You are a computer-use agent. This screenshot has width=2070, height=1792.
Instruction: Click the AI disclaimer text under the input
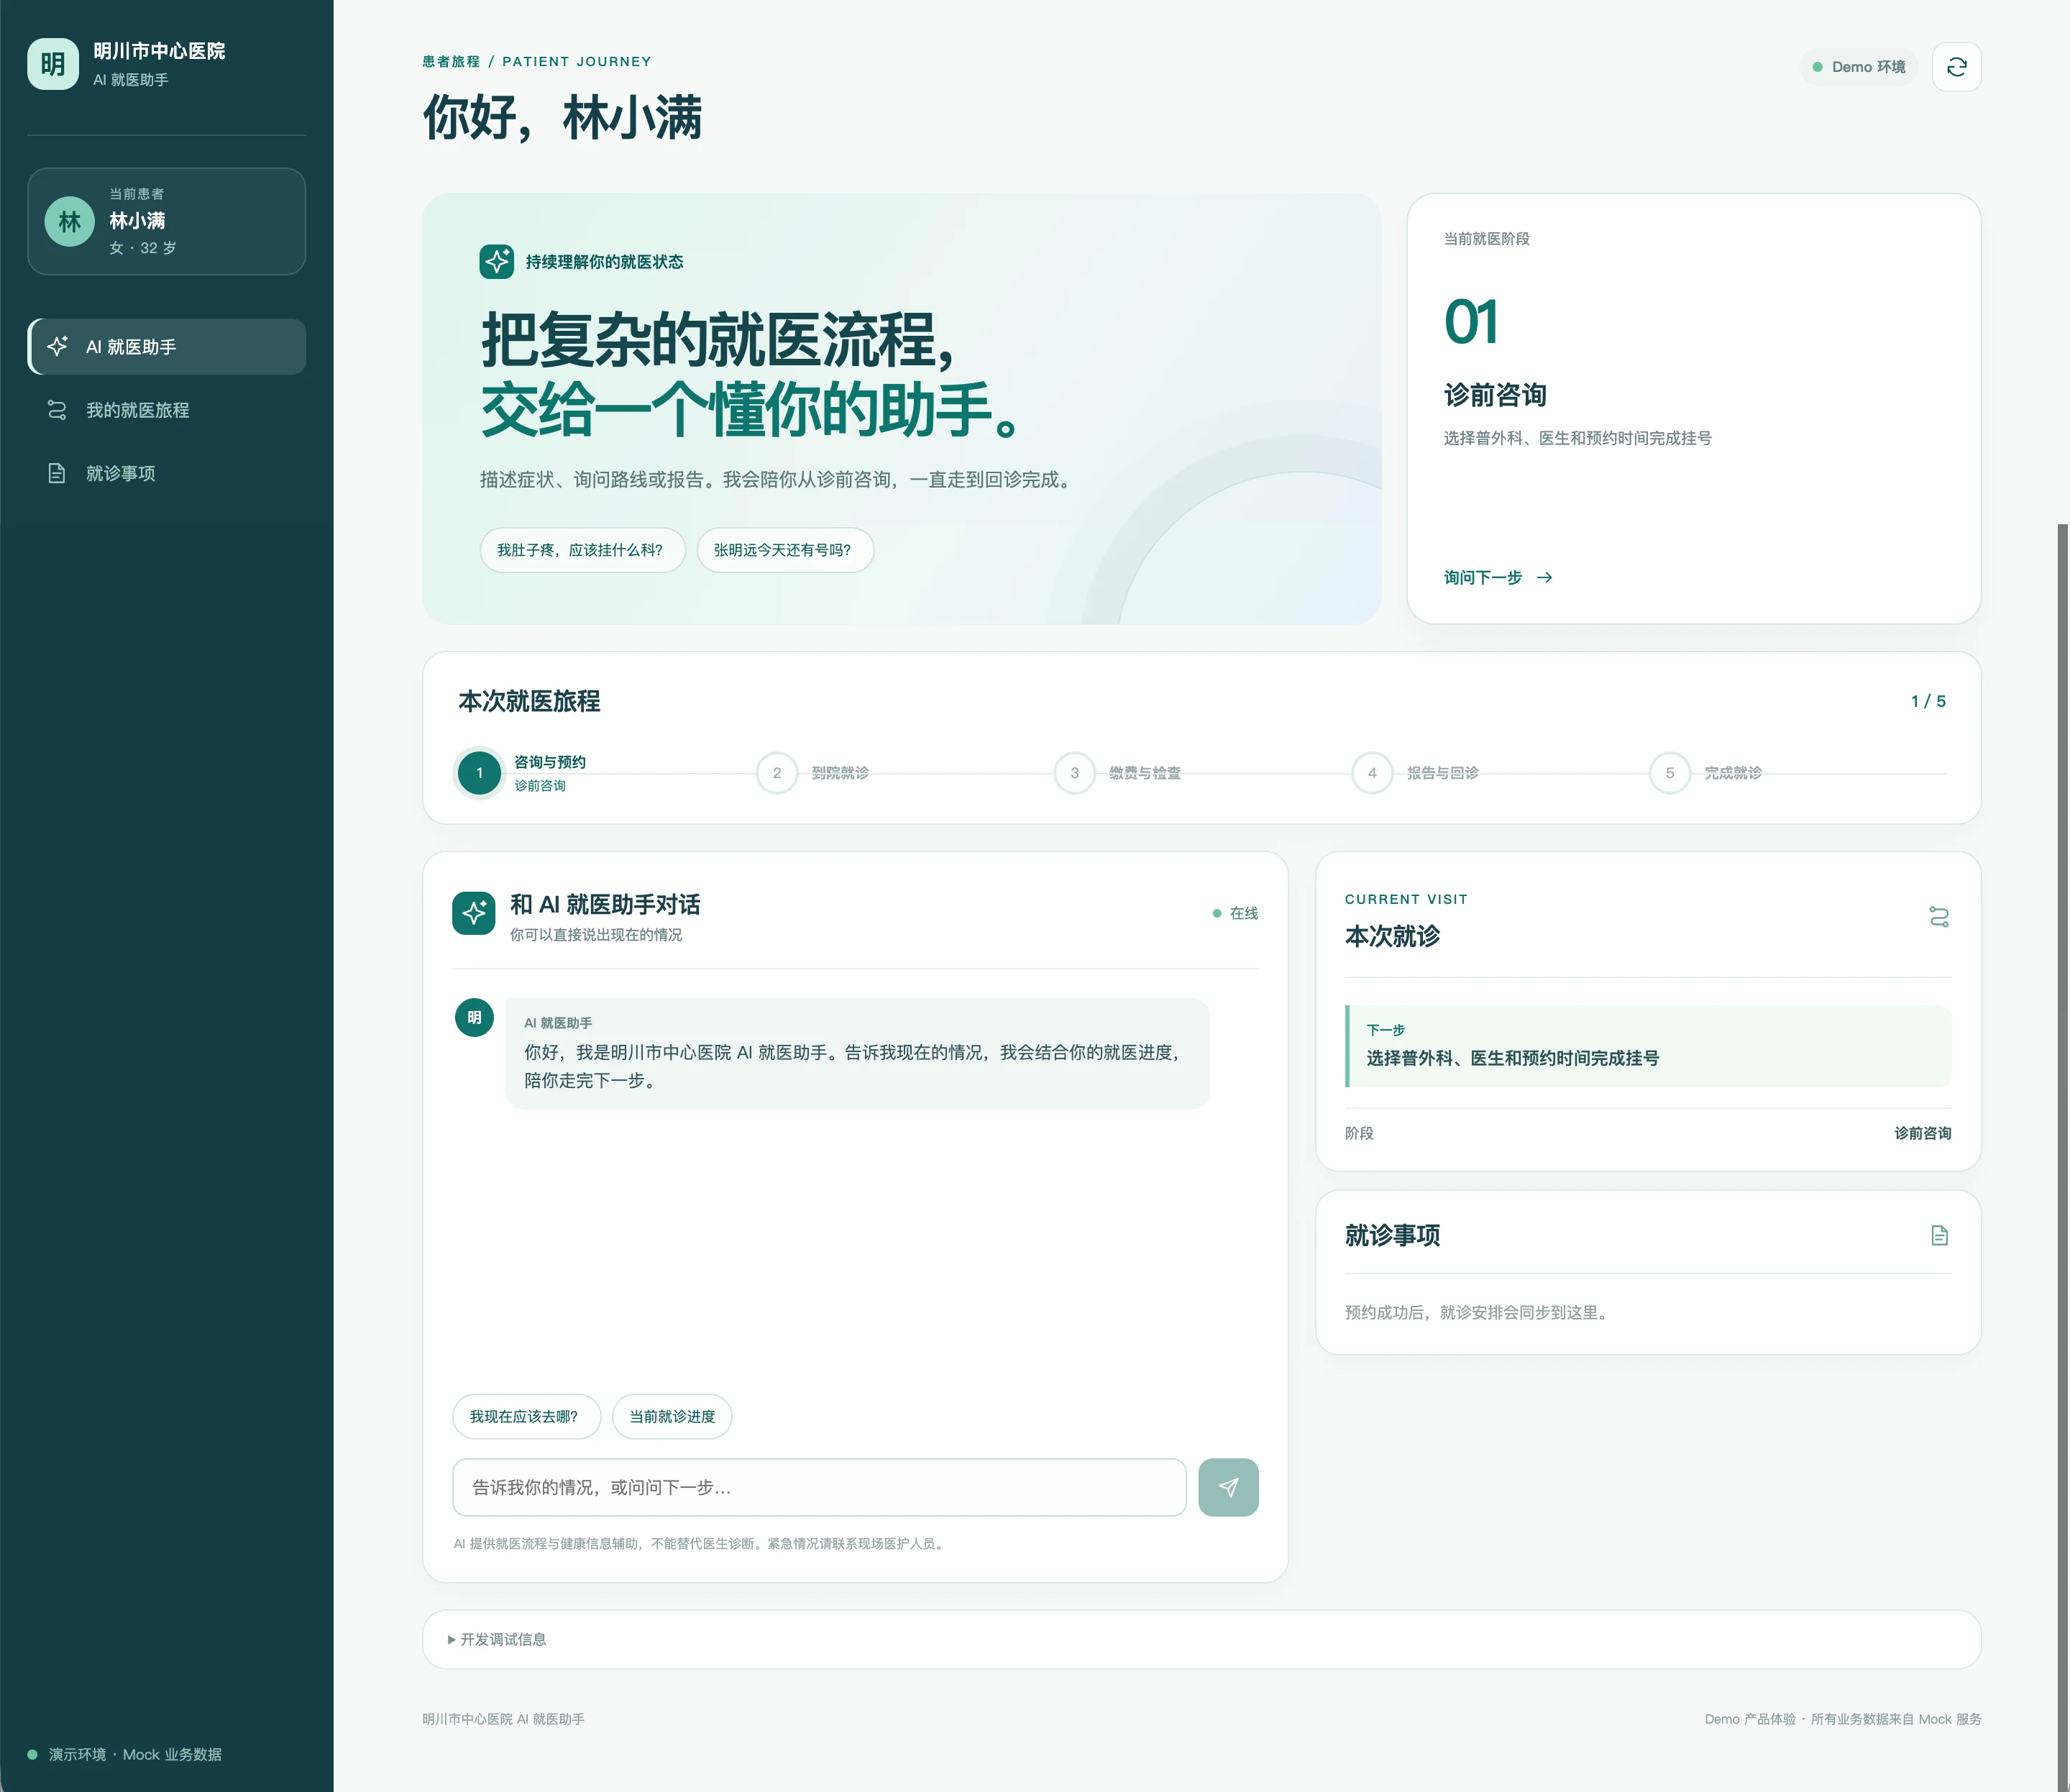click(x=701, y=1544)
